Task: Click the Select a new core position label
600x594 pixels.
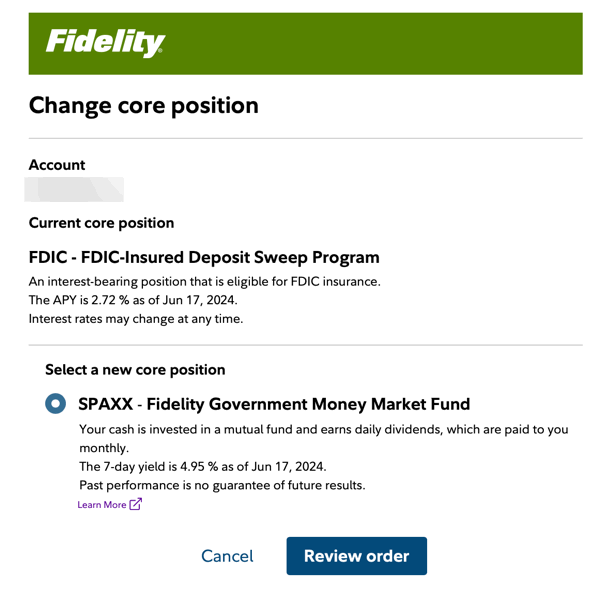Action: [135, 369]
